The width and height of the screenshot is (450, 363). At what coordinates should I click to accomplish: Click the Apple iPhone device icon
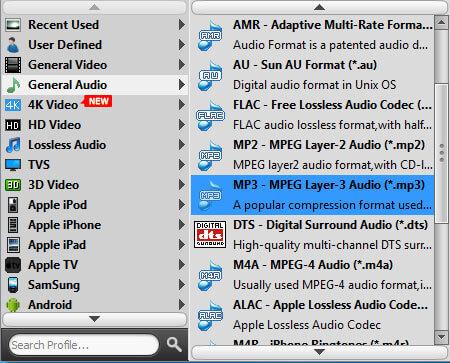coord(13,225)
